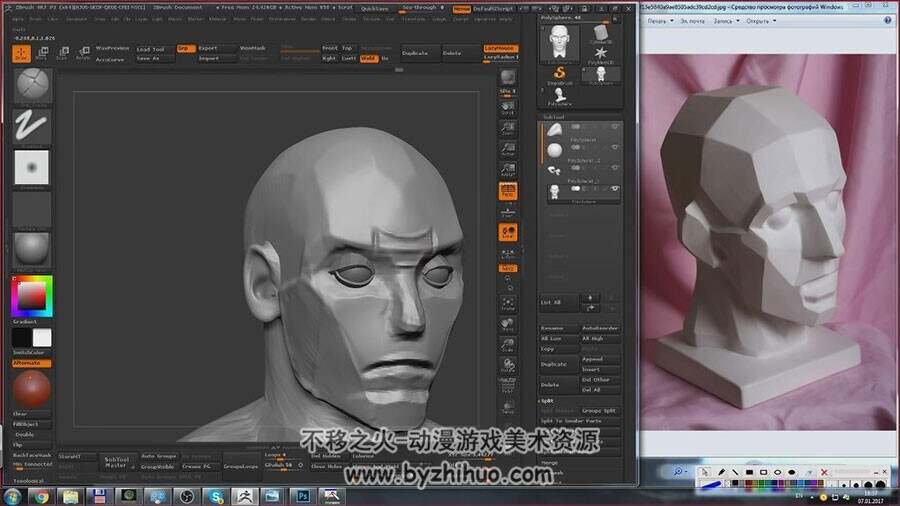Toggle Transp transparency icon
The height and width of the screenshot is (506, 900).
(508, 406)
